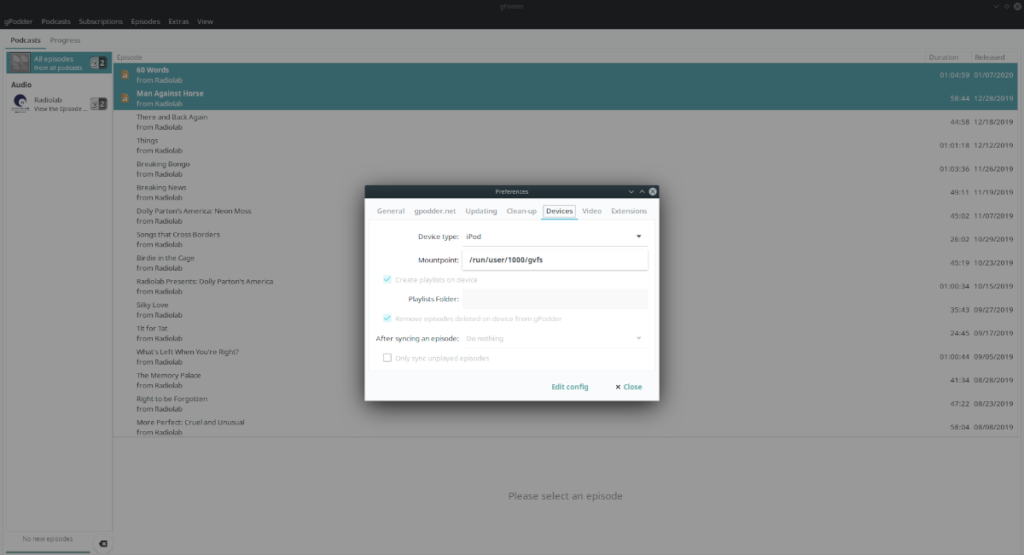Click the clear icon beside No new episodes
The height and width of the screenshot is (555, 1024).
click(x=103, y=544)
